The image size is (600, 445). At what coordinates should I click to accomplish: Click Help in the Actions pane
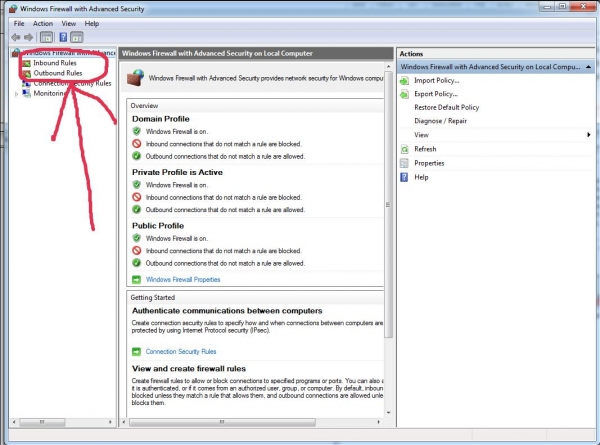421,178
